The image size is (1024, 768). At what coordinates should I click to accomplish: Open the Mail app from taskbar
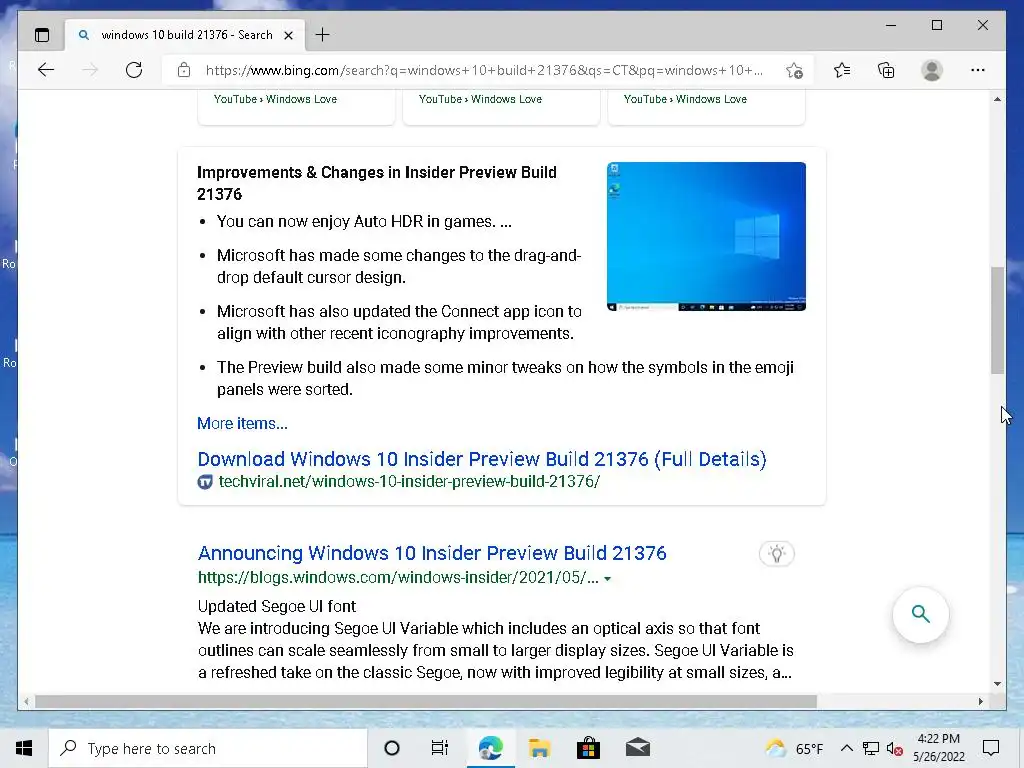(638, 748)
